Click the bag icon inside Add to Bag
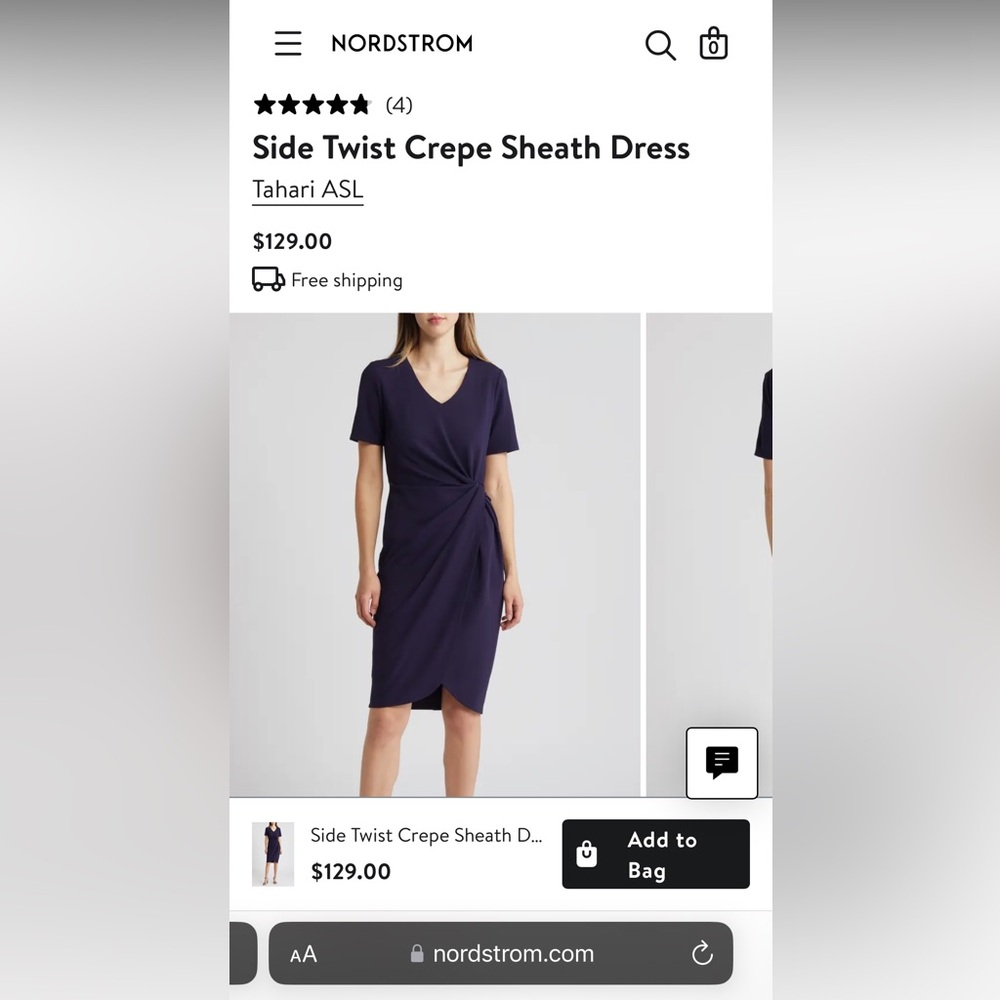This screenshot has width=1000, height=1000. pos(587,854)
